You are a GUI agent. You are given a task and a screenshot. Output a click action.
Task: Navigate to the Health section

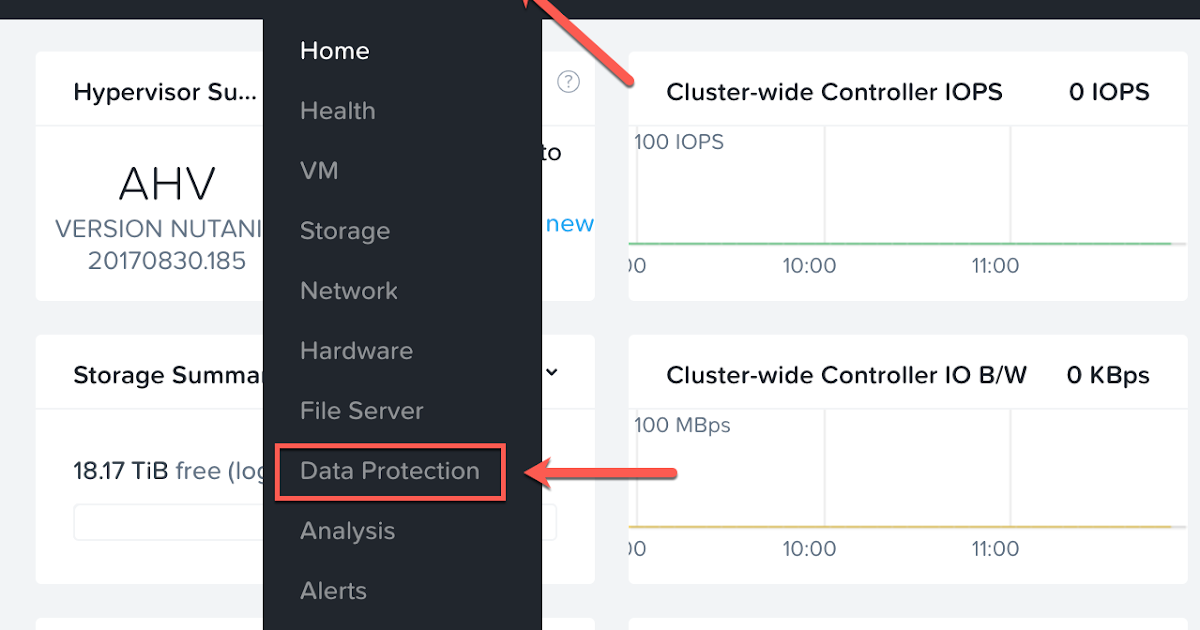click(x=337, y=111)
